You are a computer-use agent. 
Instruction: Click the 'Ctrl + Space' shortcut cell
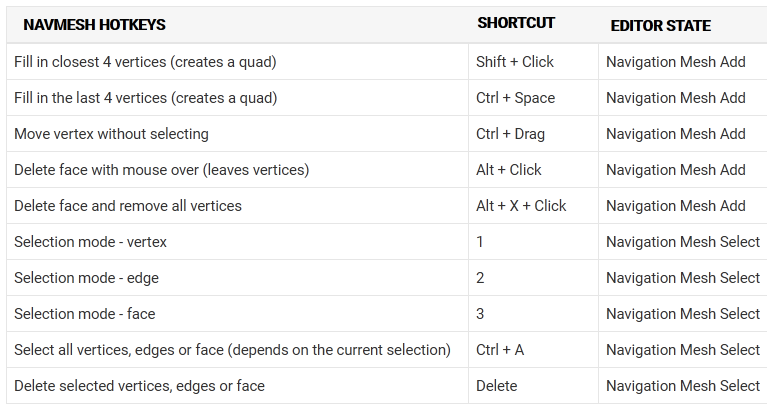pyautogui.click(x=516, y=98)
